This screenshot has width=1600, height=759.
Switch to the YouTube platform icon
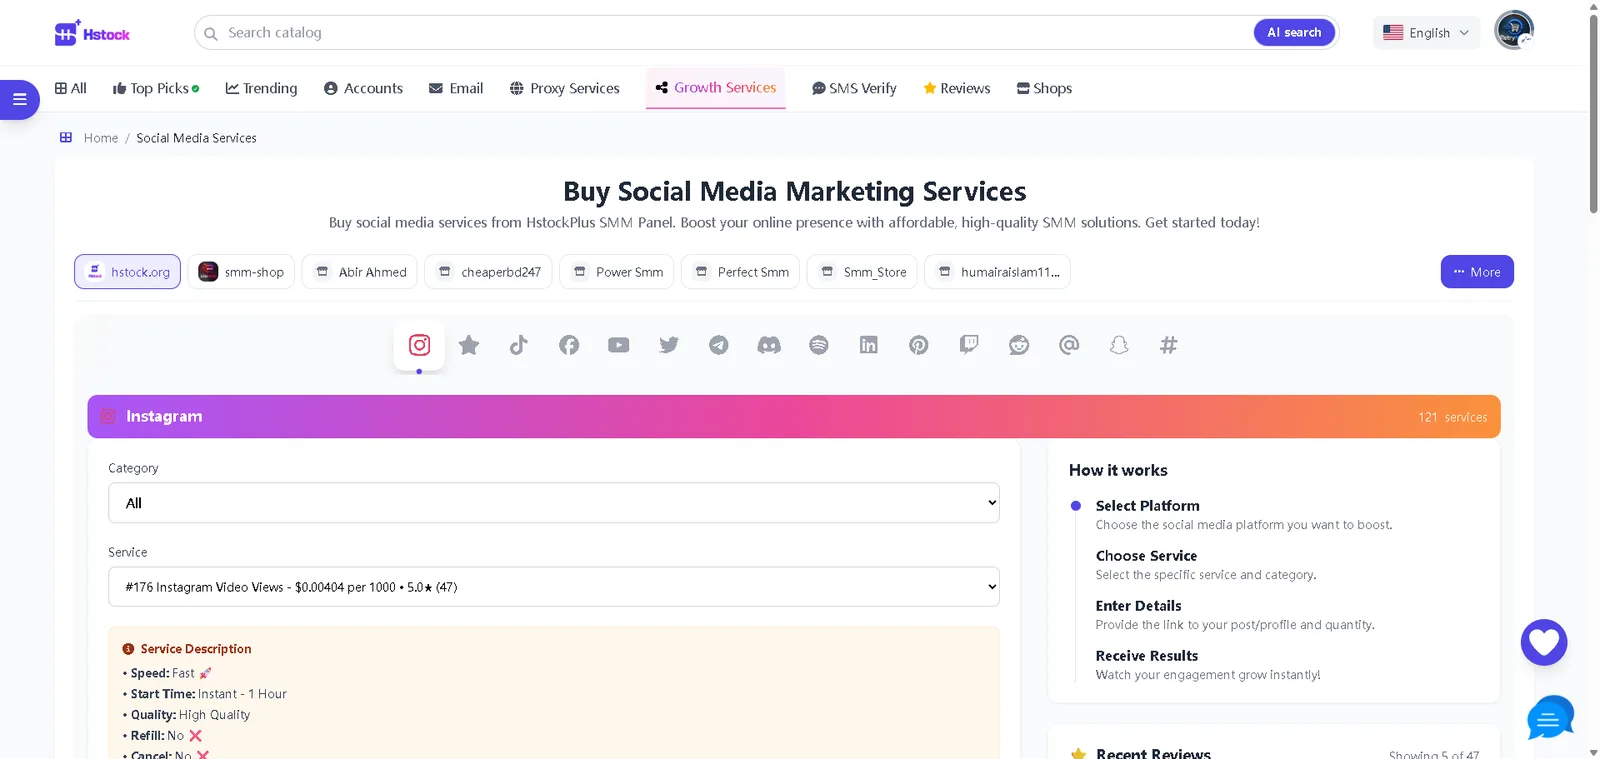tap(619, 345)
